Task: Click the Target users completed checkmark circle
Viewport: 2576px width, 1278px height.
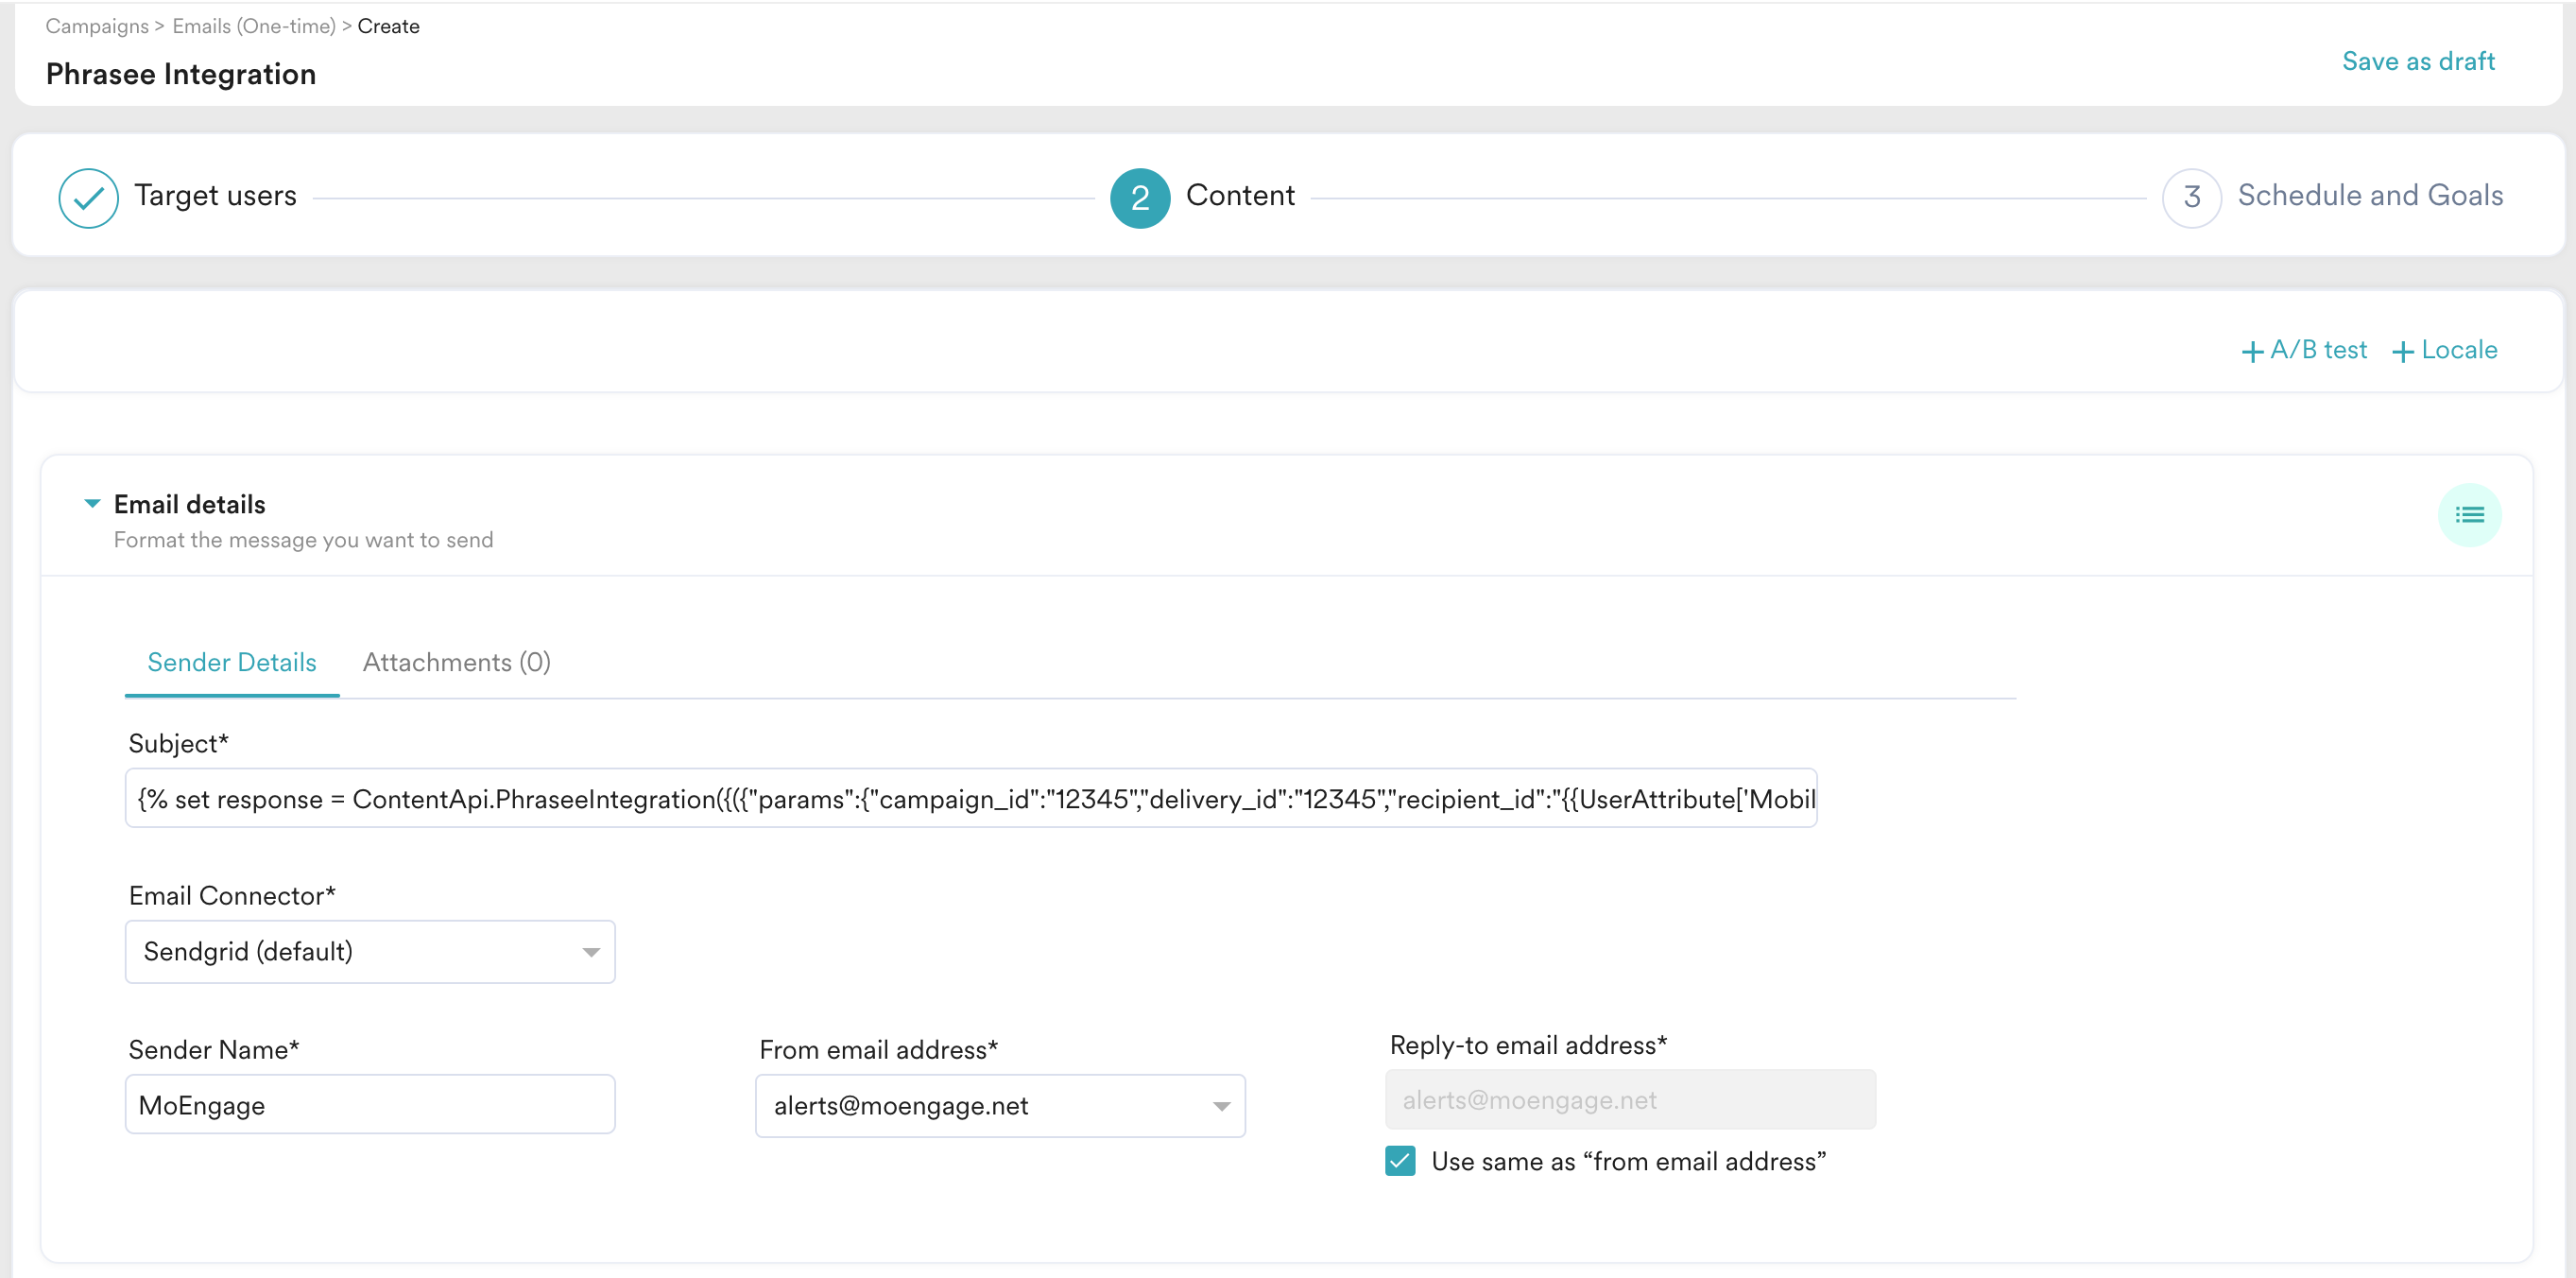Action: [x=88, y=197]
